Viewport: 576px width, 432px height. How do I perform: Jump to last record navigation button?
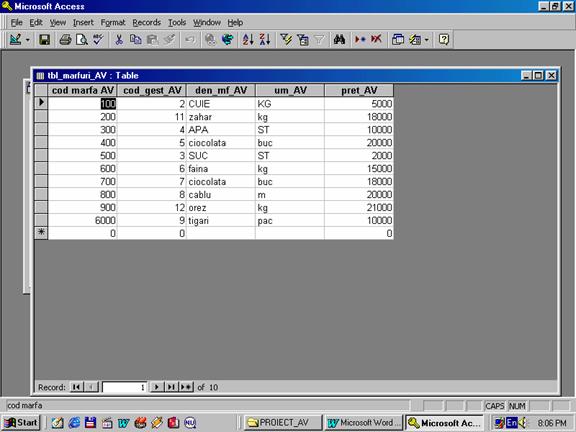pyautogui.click(x=171, y=387)
